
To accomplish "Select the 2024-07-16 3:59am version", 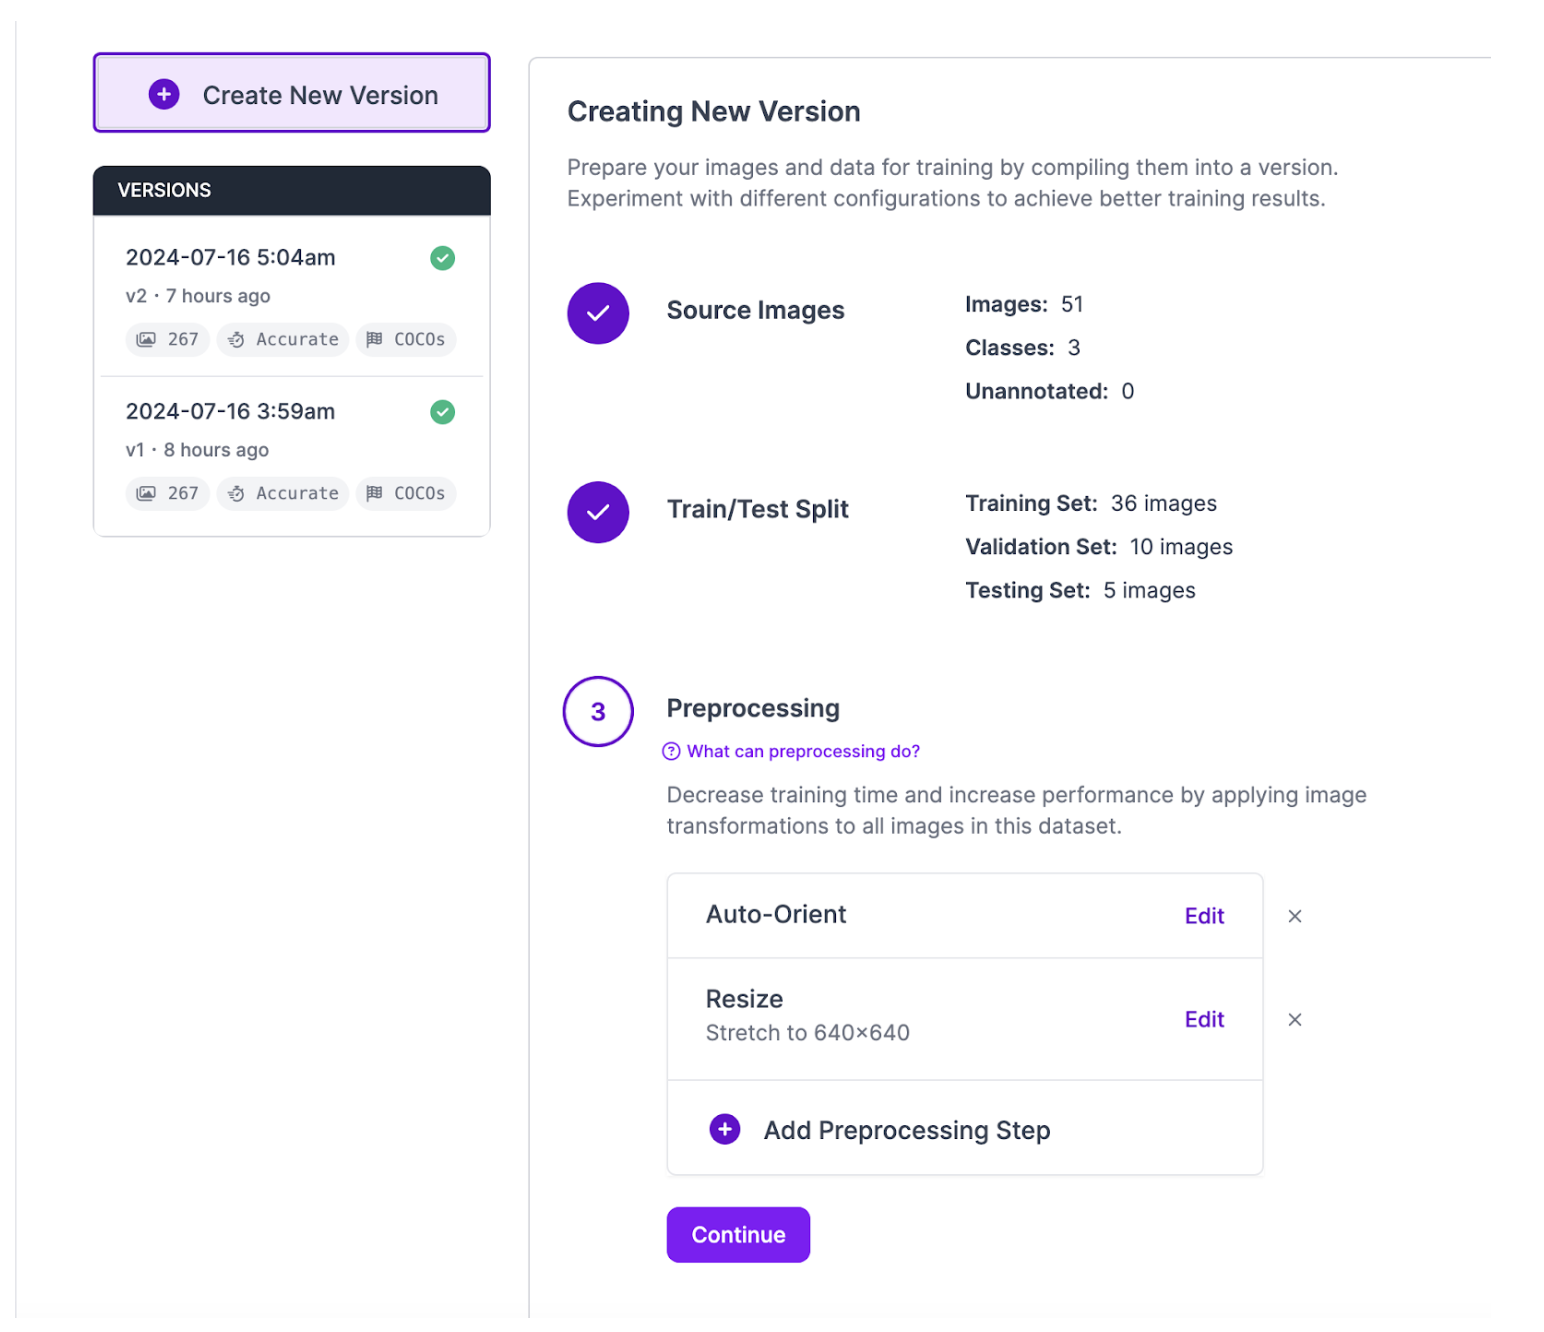I will pos(231,412).
